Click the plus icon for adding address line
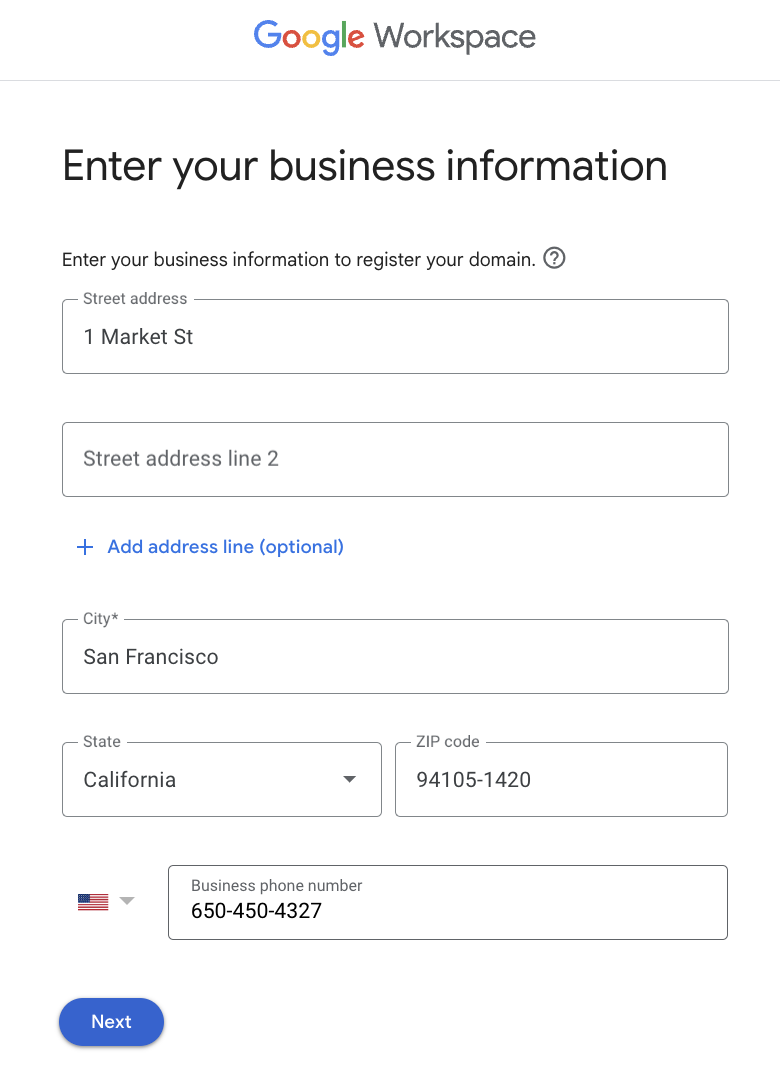 pyautogui.click(x=85, y=547)
